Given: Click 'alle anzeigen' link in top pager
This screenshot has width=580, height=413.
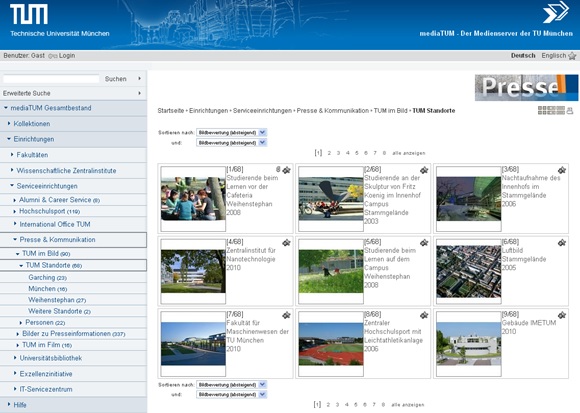Looking at the screenshot, I should pyautogui.click(x=409, y=153).
